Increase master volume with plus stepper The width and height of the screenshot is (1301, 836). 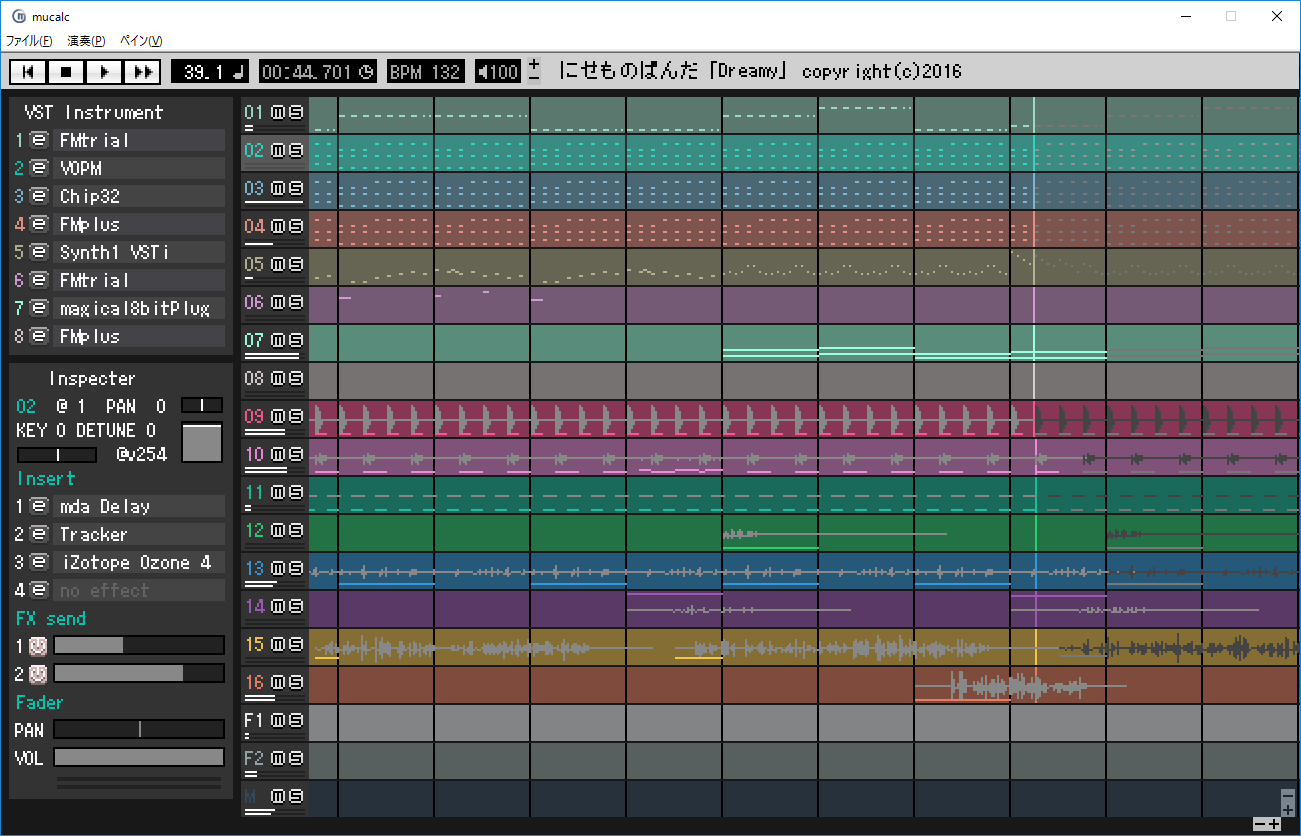click(534, 65)
